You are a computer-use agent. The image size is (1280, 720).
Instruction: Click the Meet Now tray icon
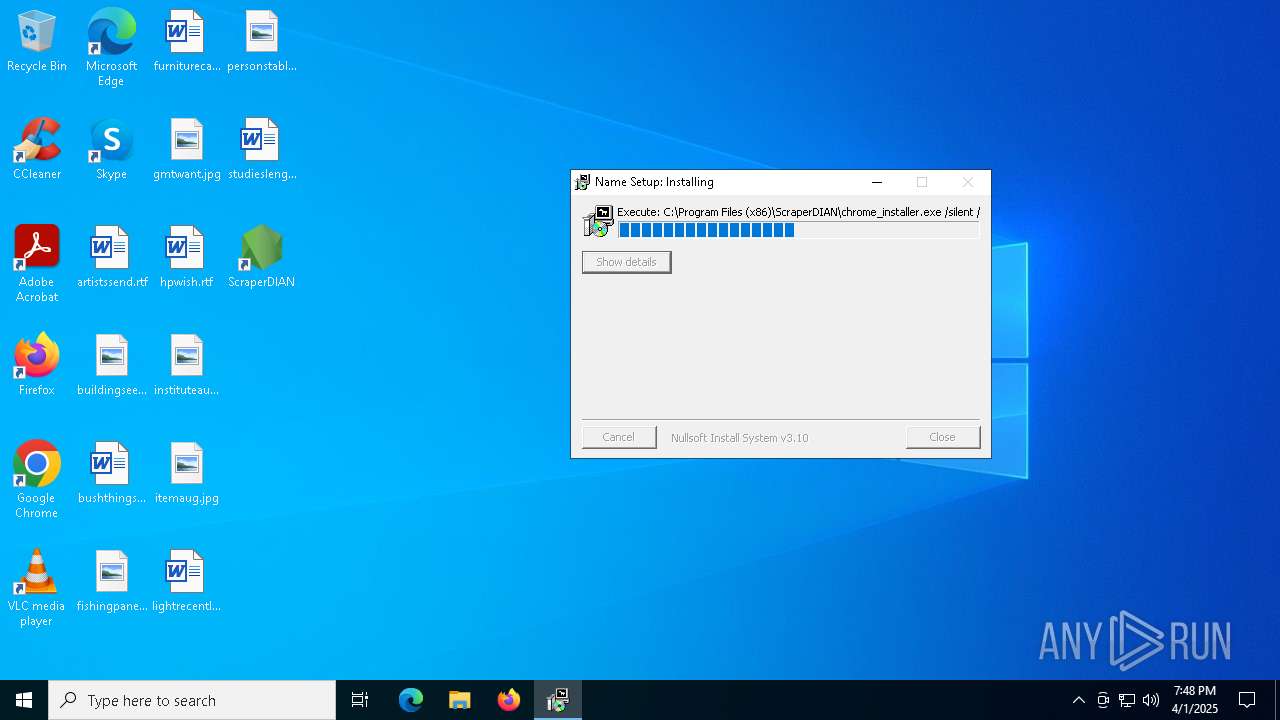[1103, 700]
